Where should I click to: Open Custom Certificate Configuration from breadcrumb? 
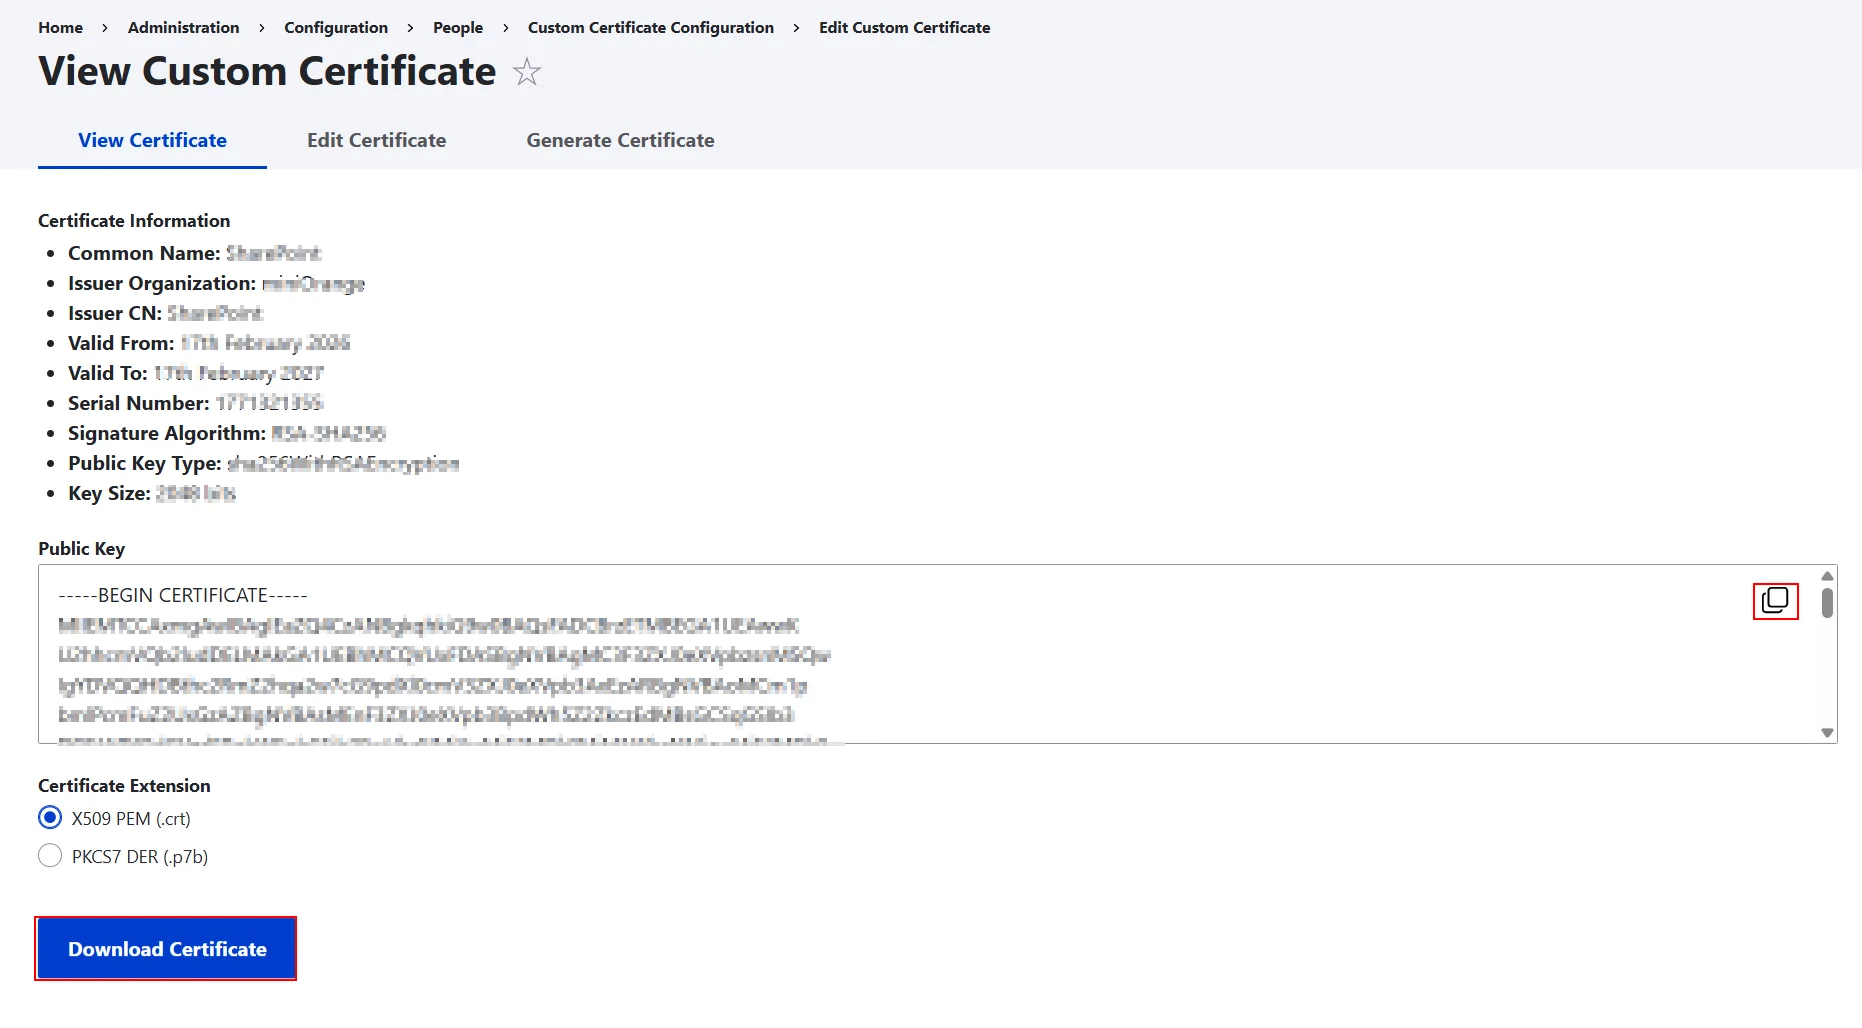point(650,28)
